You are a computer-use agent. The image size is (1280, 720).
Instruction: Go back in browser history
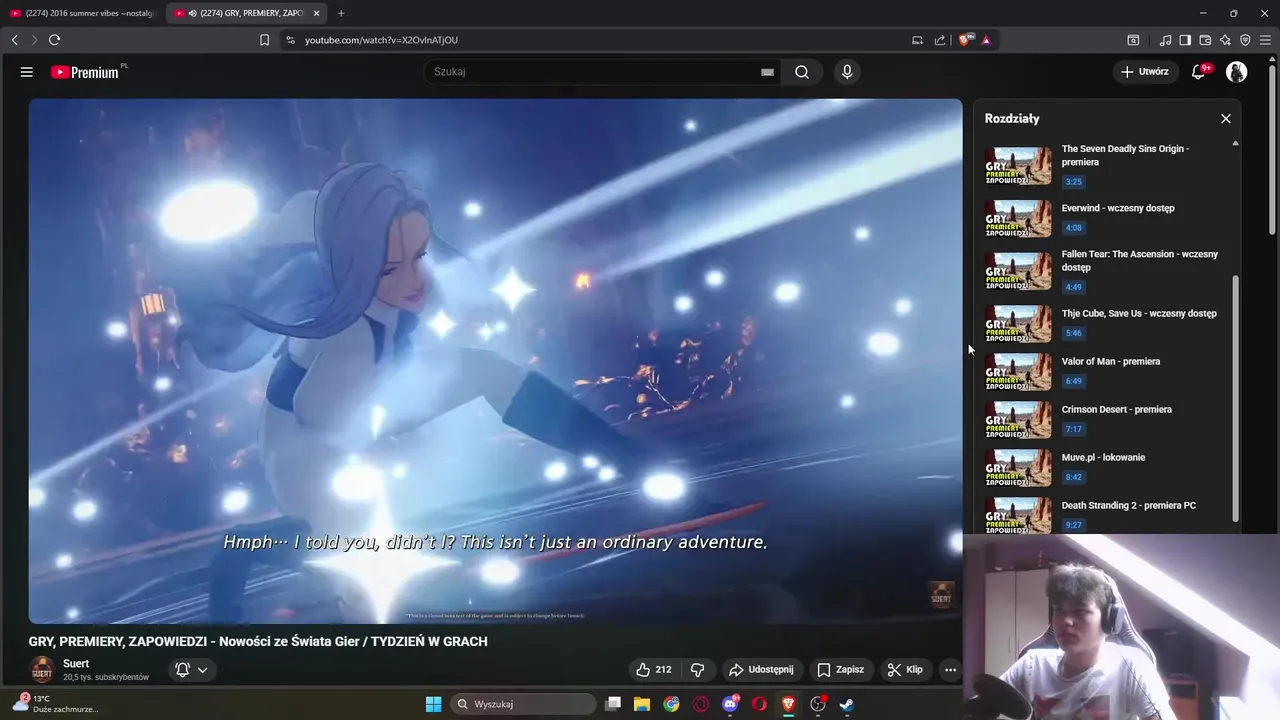(x=14, y=40)
